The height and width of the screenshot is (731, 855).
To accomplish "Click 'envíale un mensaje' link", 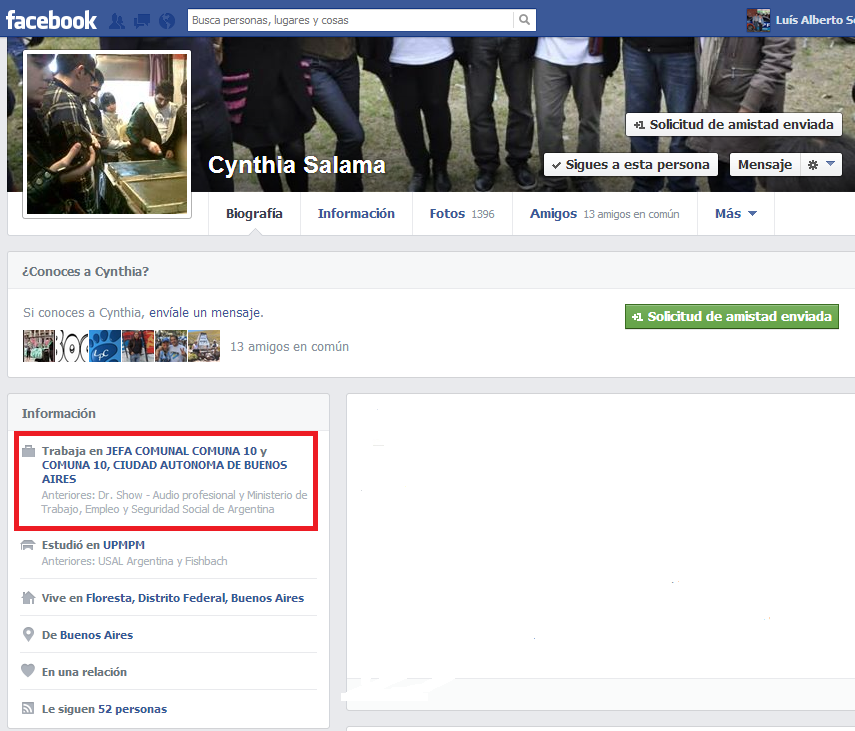I will click(205, 313).
